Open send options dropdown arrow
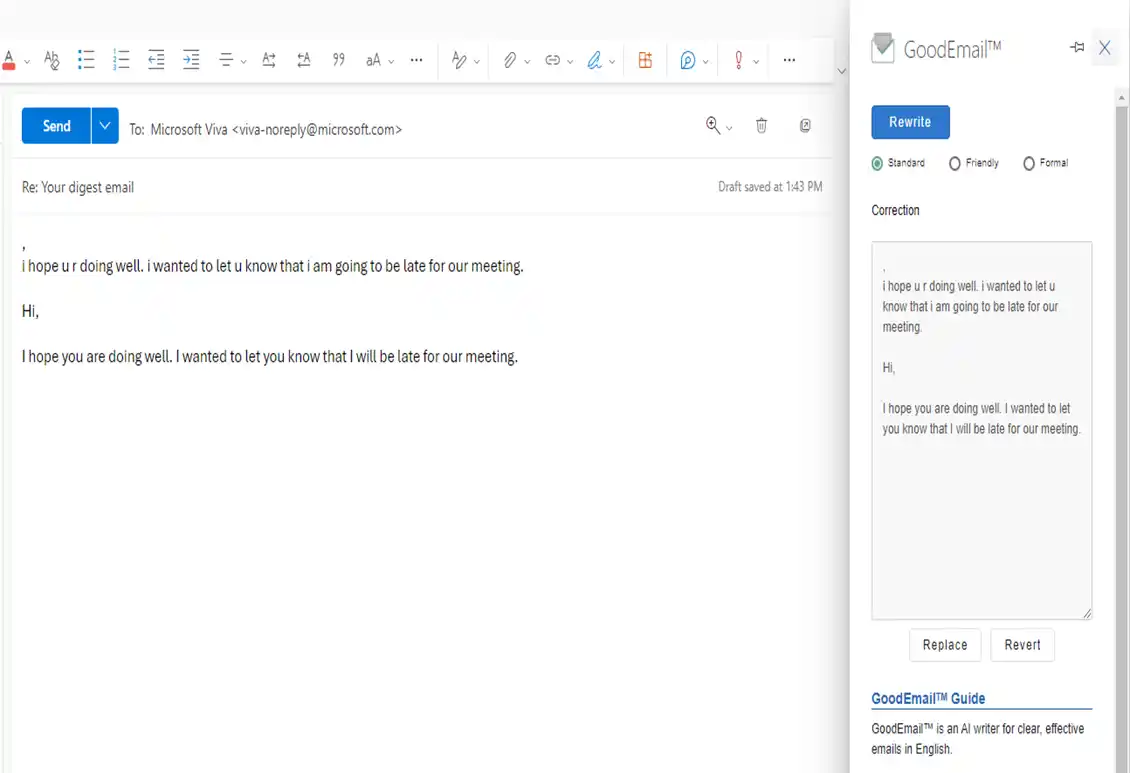This screenshot has width=1130, height=773. click(105, 126)
